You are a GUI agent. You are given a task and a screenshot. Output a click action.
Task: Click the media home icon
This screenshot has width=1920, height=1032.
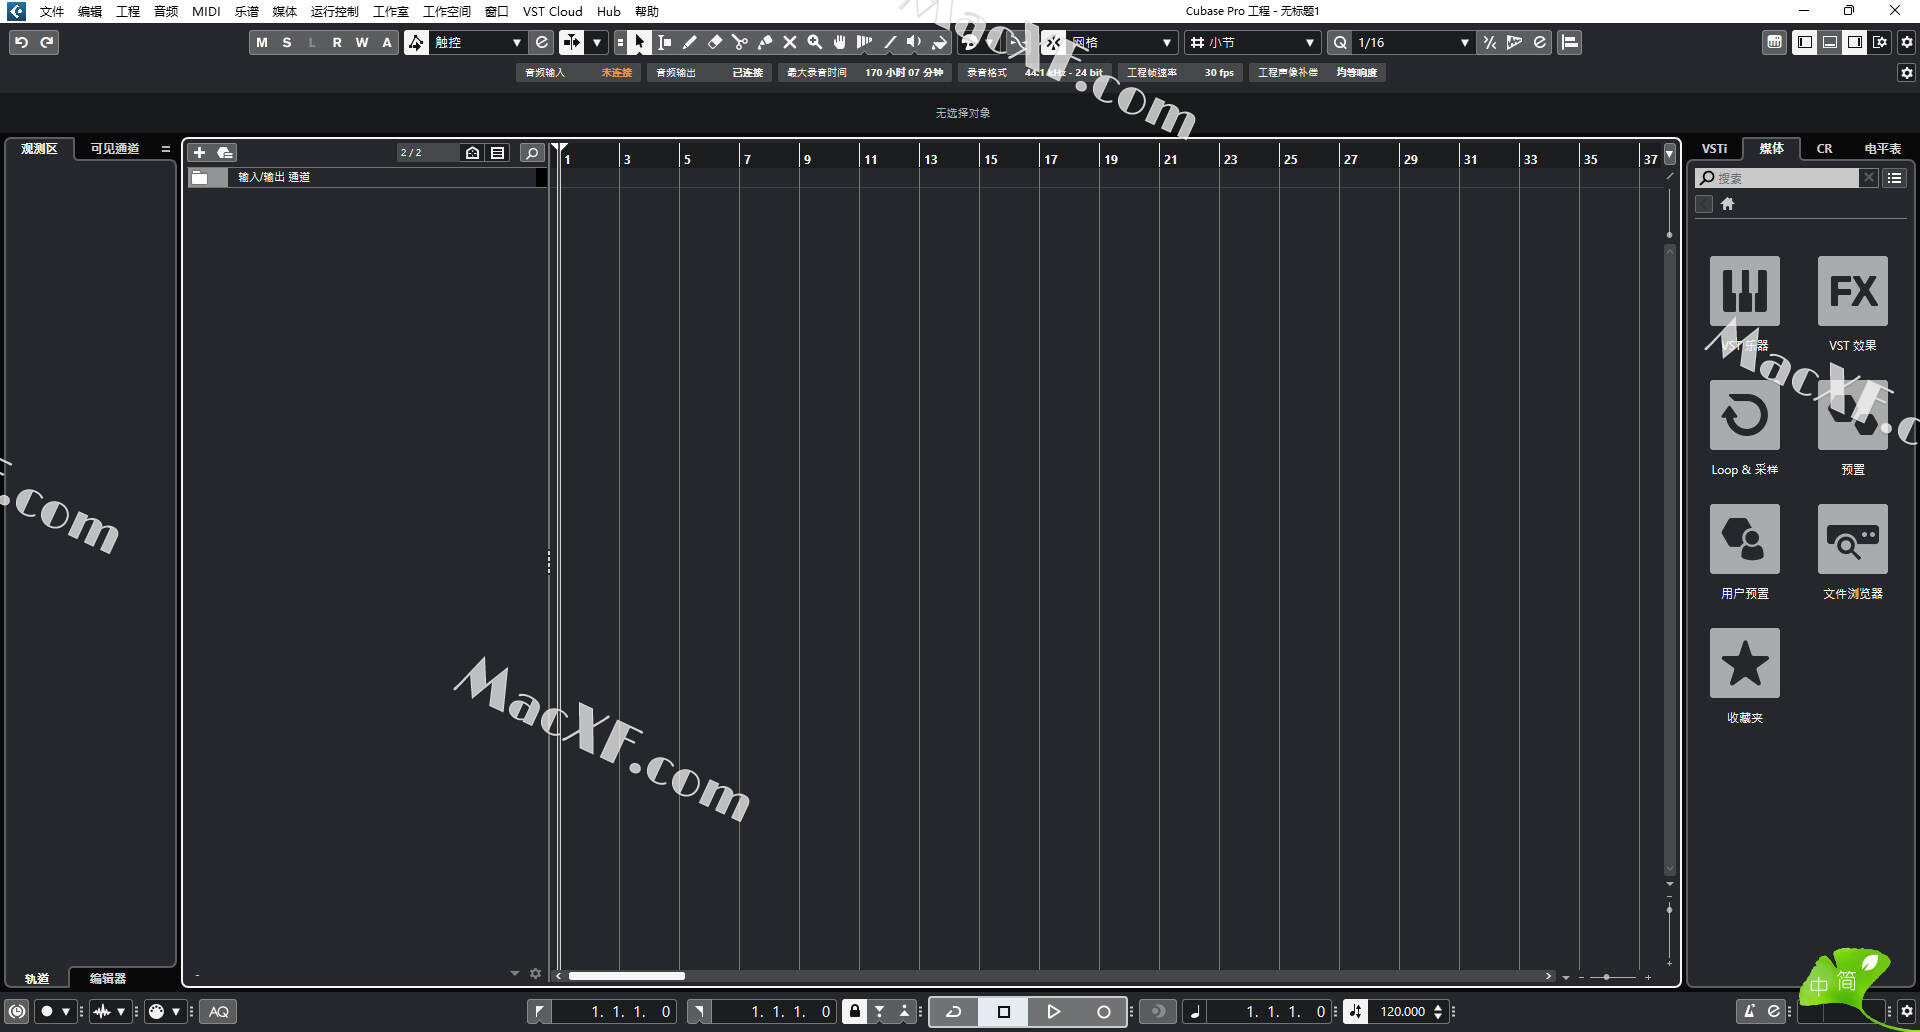pos(1727,204)
